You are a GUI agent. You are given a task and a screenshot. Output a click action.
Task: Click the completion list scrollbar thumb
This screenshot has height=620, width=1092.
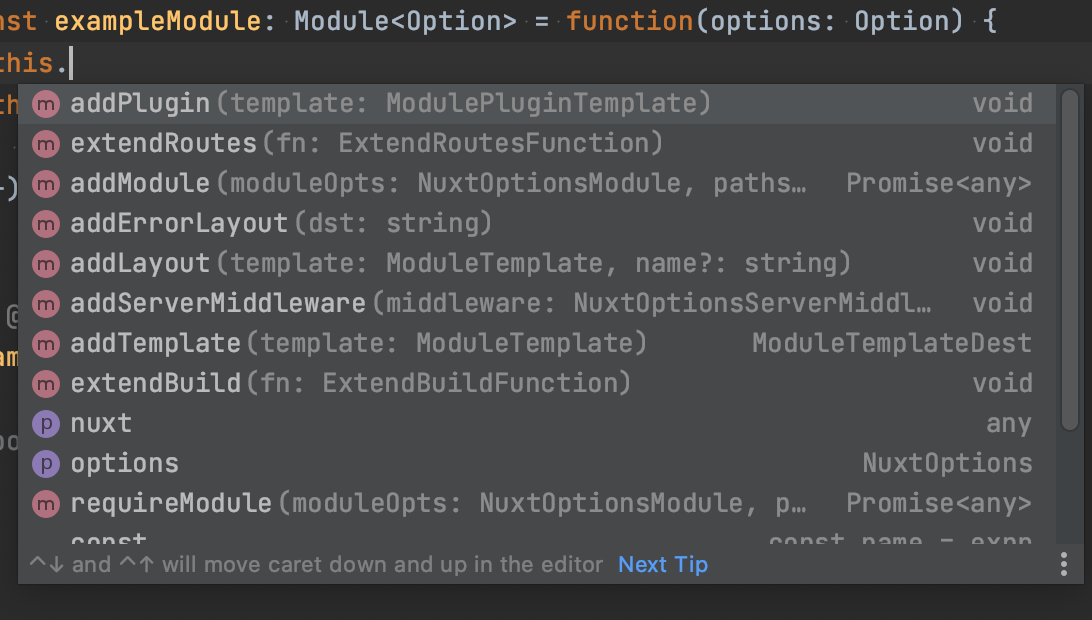(1069, 260)
